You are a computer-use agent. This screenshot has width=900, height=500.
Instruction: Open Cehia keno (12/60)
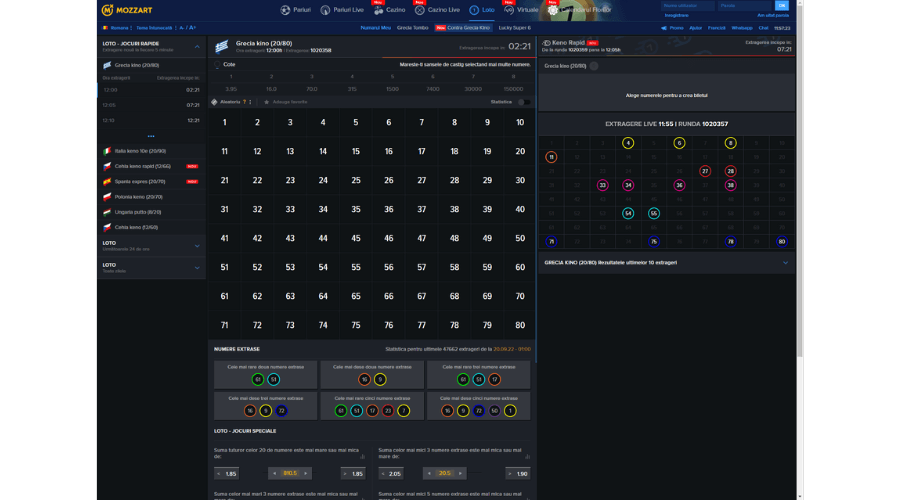pyautogui.click(x=152, y=227)
